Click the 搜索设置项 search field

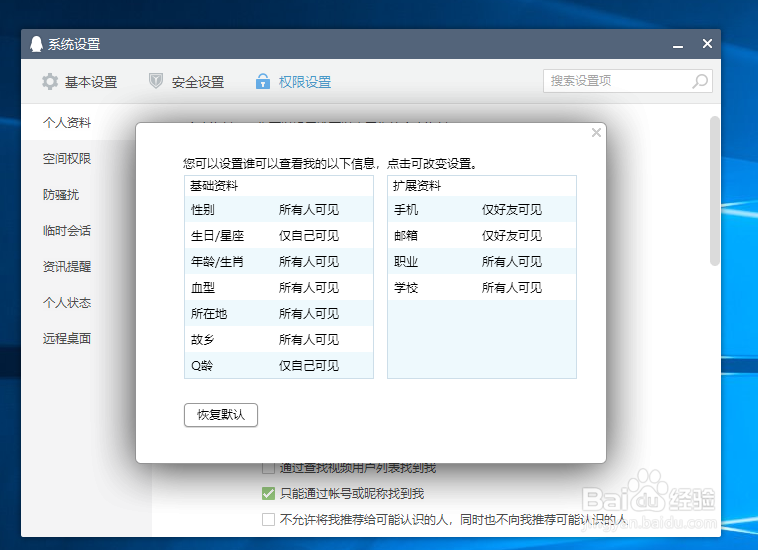tap(628, 81)
